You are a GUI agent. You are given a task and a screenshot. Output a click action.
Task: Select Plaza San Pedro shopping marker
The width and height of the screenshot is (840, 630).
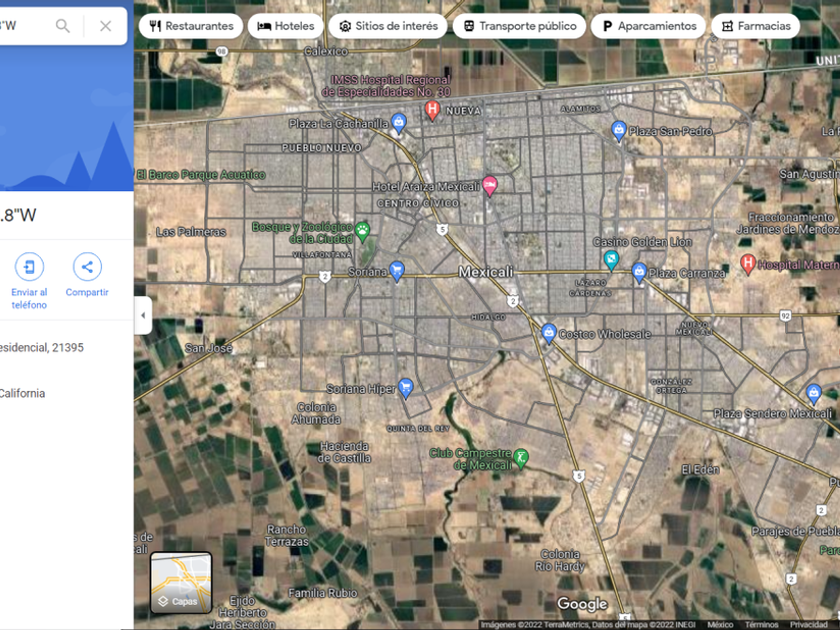coord(619,131)
